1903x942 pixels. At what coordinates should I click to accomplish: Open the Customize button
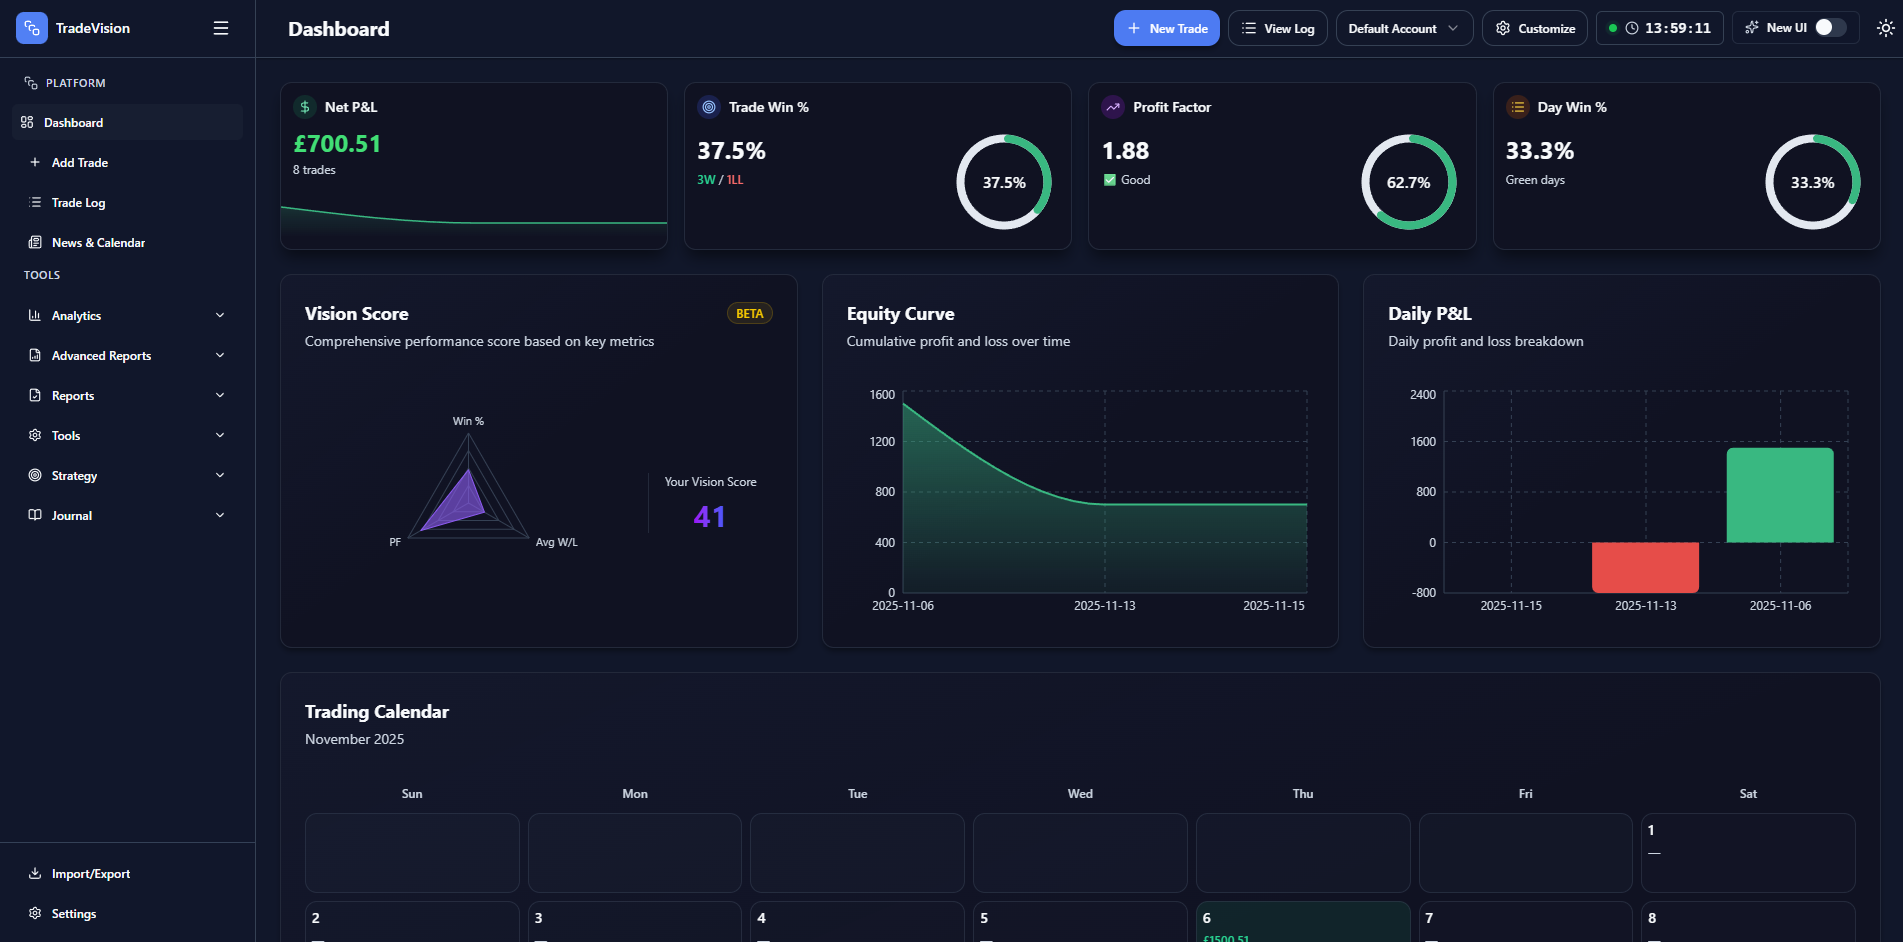[1535, 28]
